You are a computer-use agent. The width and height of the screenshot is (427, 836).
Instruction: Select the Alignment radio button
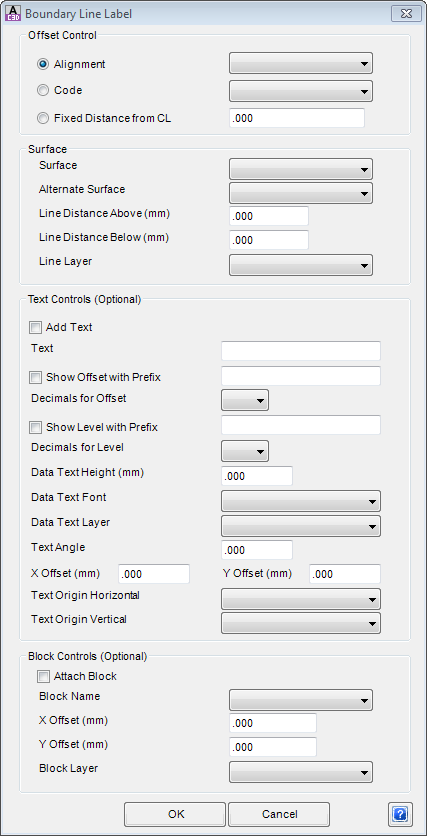click(x=43, y=65)
